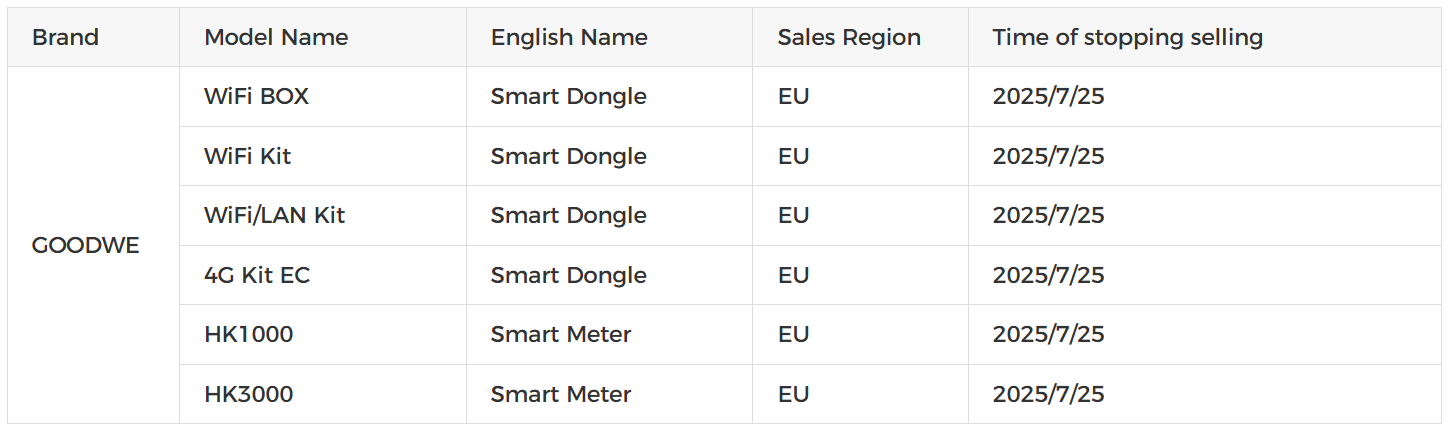This screenshot has height=428, width=1448.
Task: Click the date in the WiFi BOX row
Action: (x=1048, y=97)
